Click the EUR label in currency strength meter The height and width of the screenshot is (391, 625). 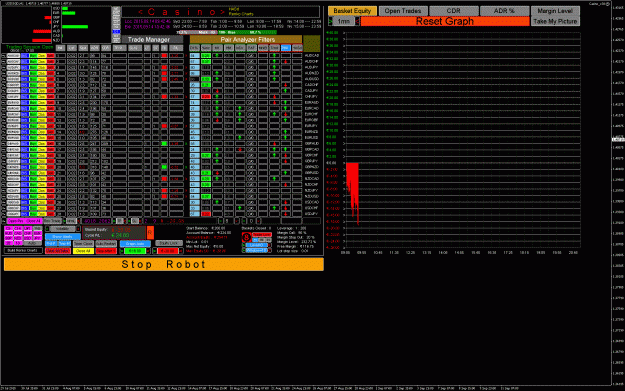tap(56, 13)
